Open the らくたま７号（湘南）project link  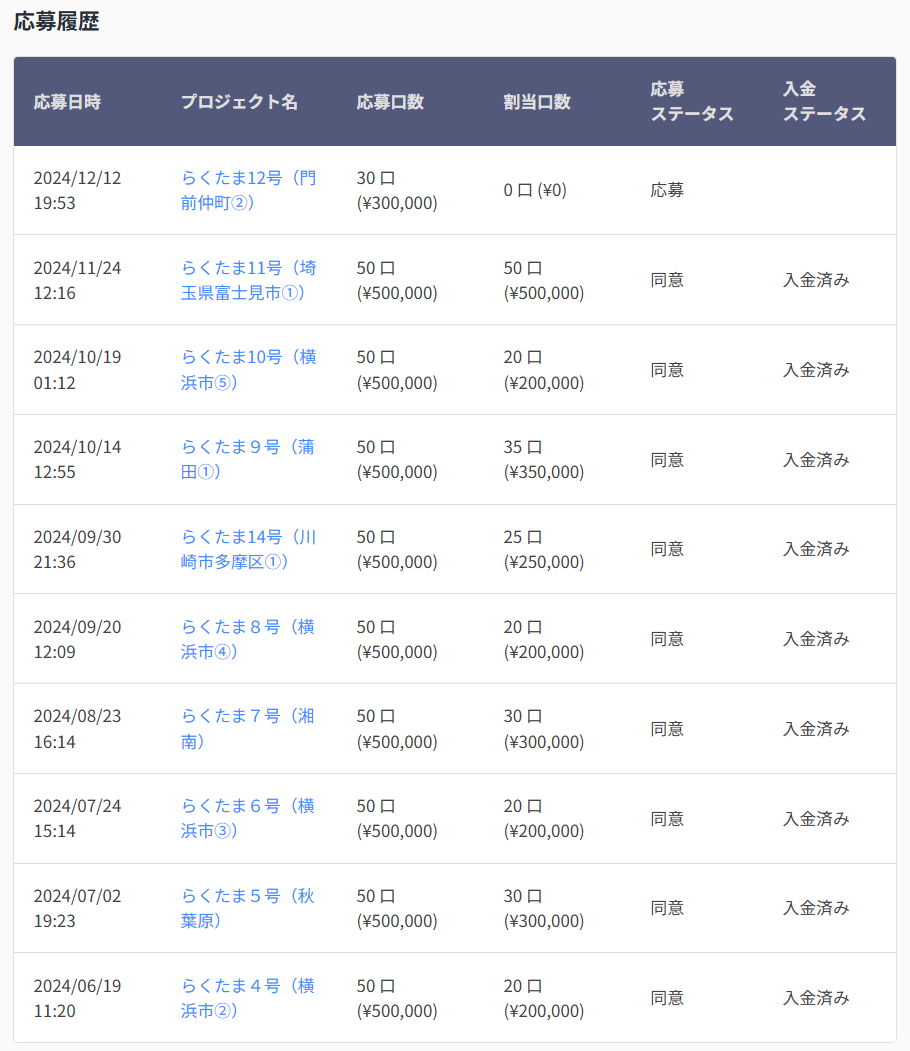click(247, 729)
